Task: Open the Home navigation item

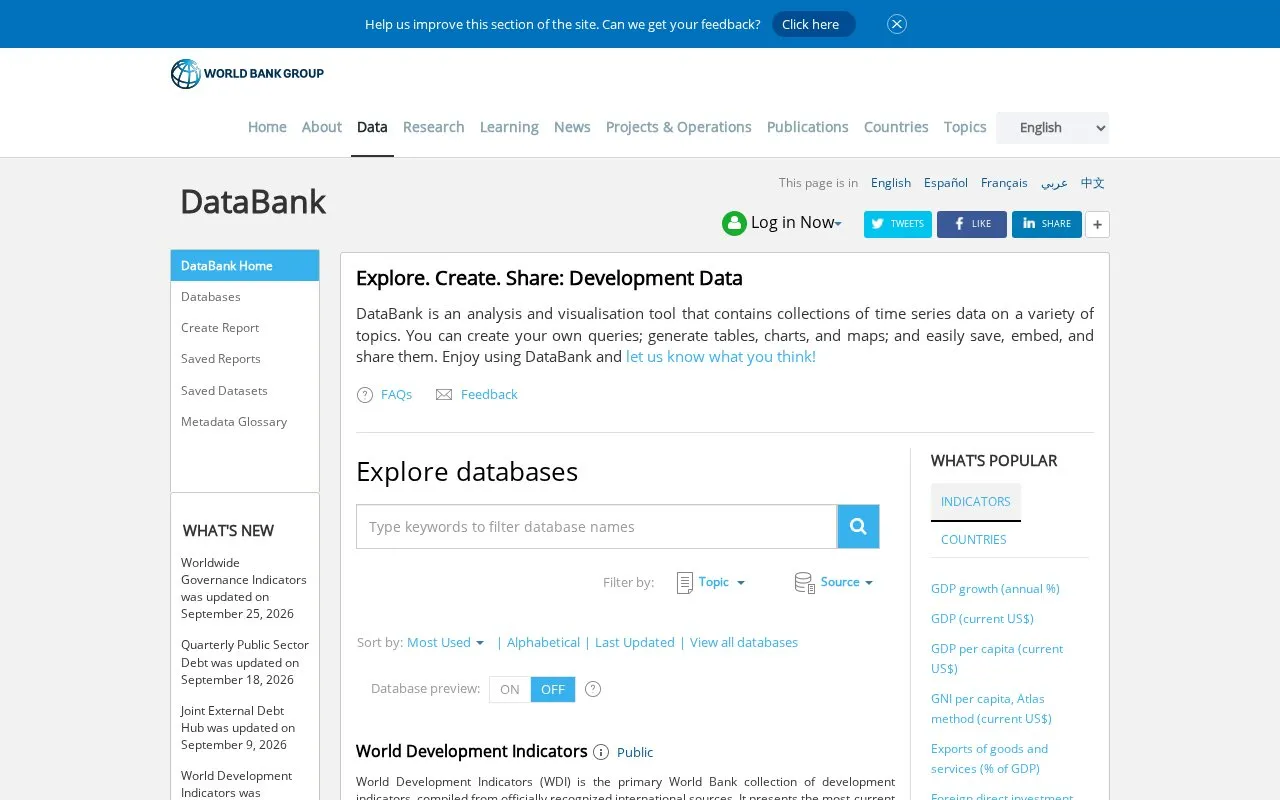Action: pos(267,127)
